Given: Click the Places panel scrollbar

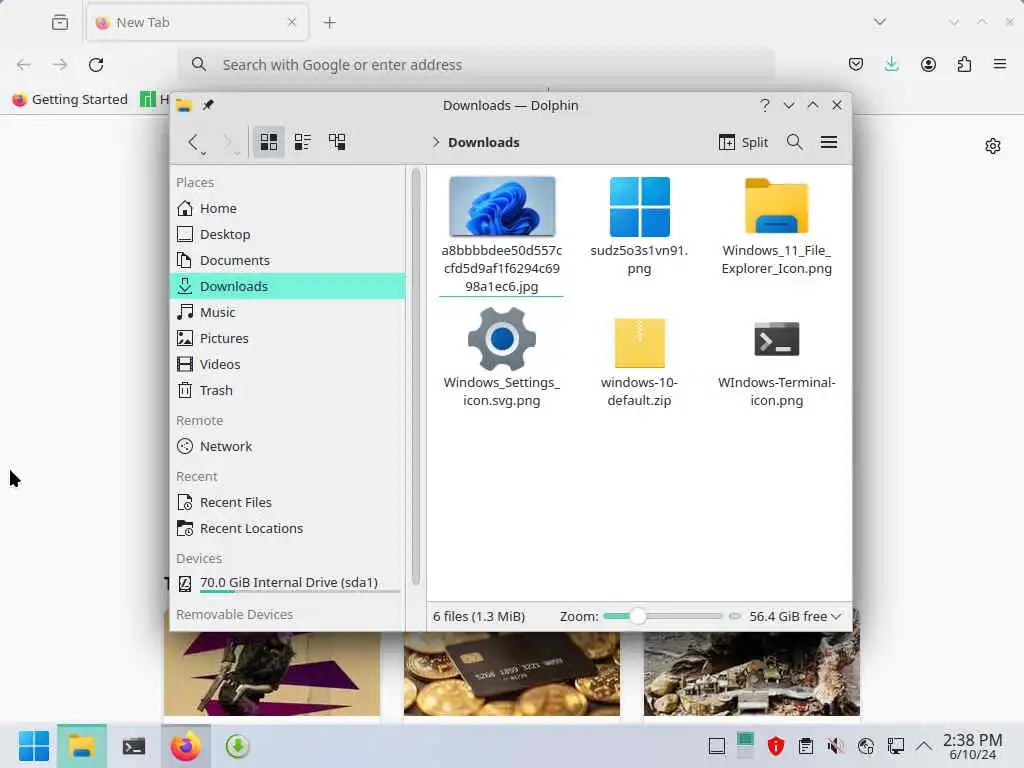Looking at the screenshot, I should (x=416, y=377).
